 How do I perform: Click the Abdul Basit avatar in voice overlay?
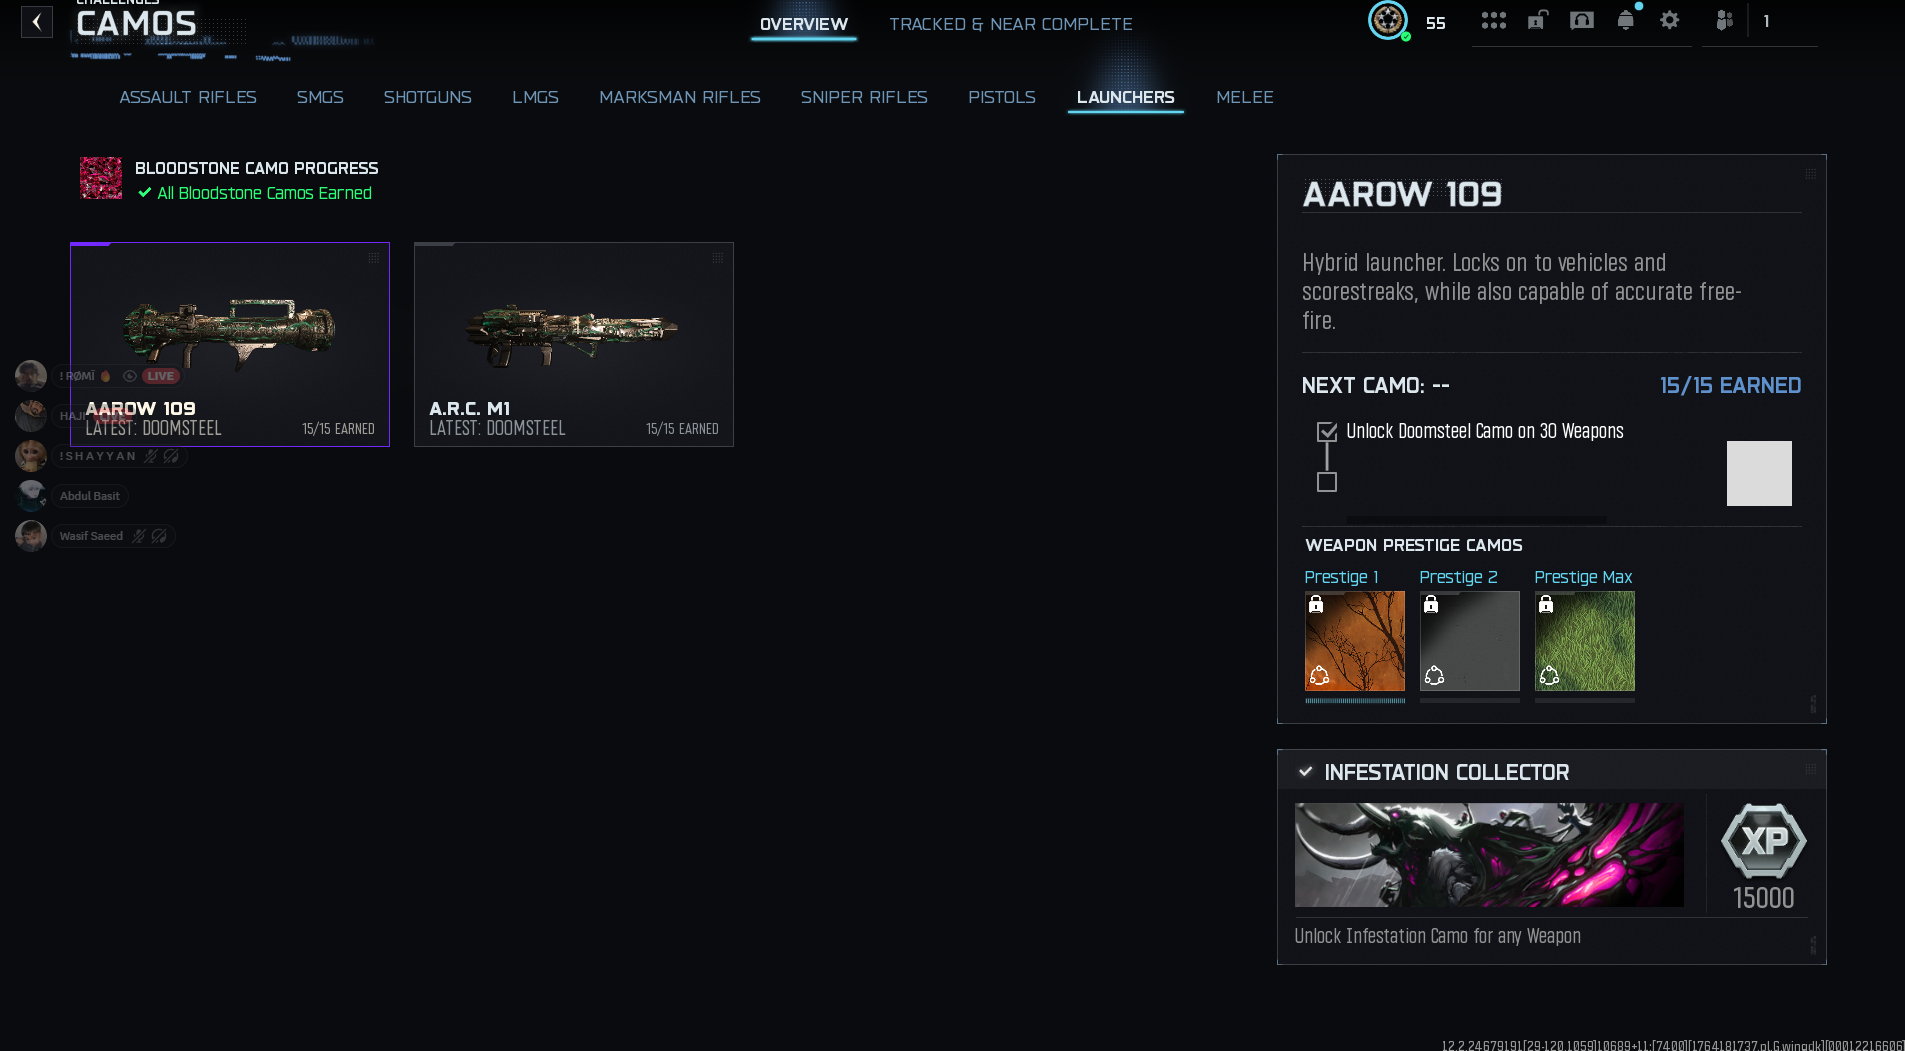pos(31,496)
